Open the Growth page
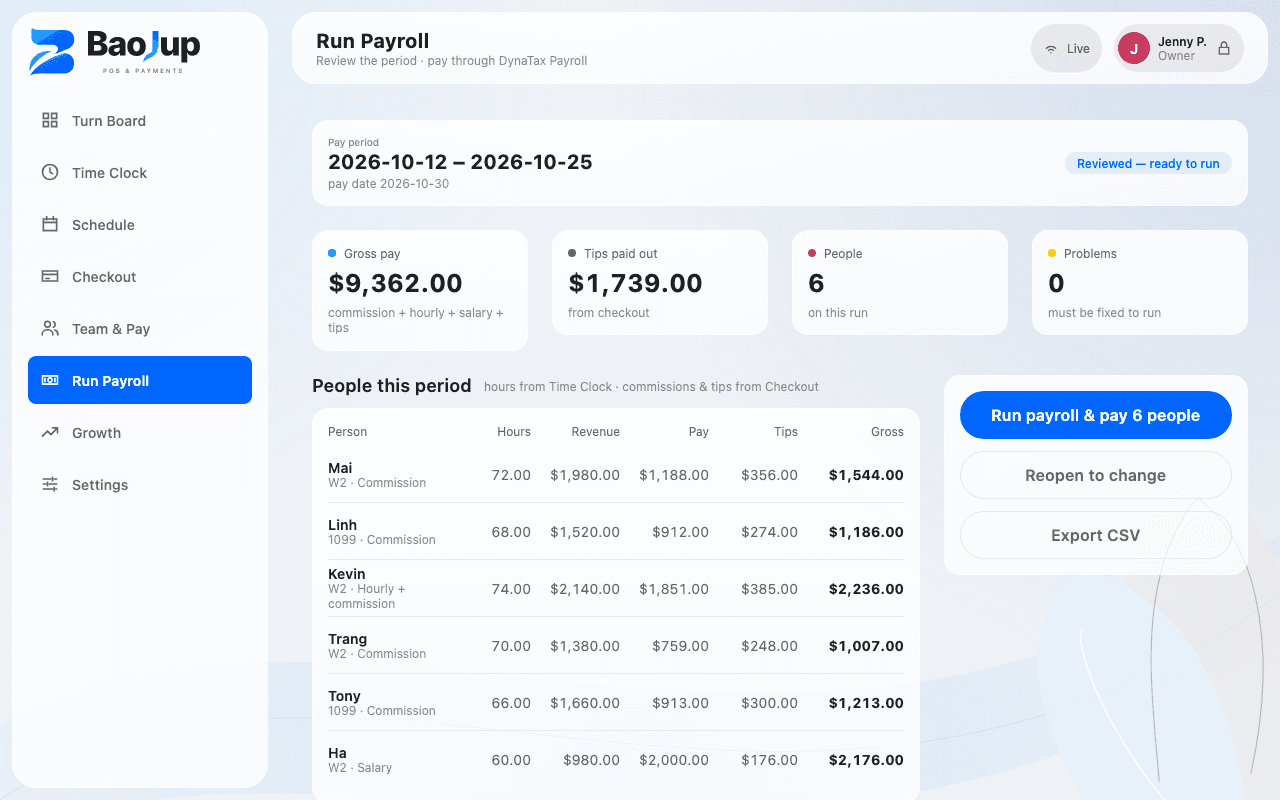This screenshot has width=1280, height=800. [140, 433]
